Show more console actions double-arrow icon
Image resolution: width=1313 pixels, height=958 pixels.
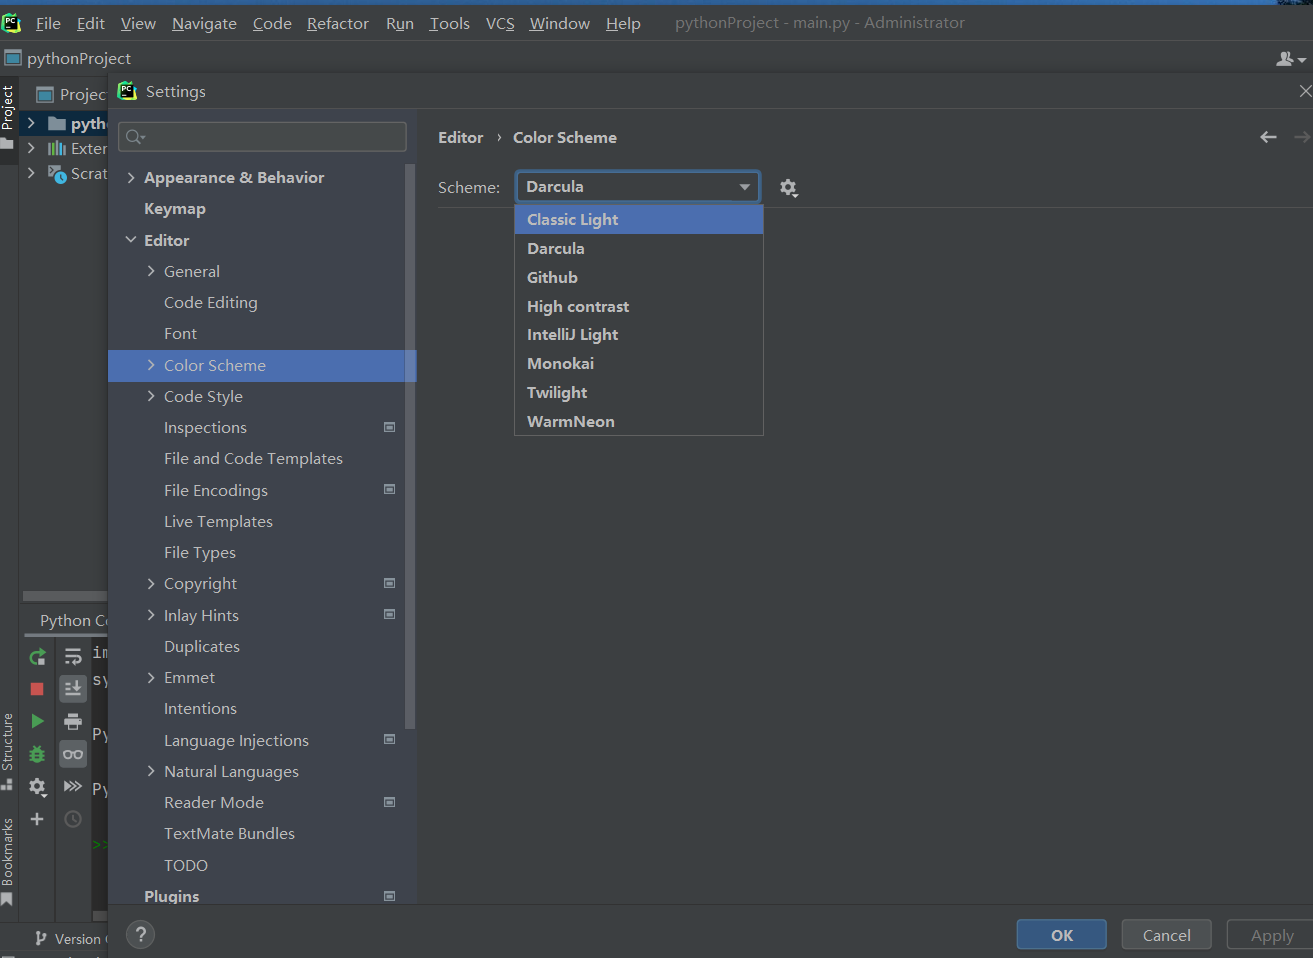pyautogui.click(x=73, y=787)
